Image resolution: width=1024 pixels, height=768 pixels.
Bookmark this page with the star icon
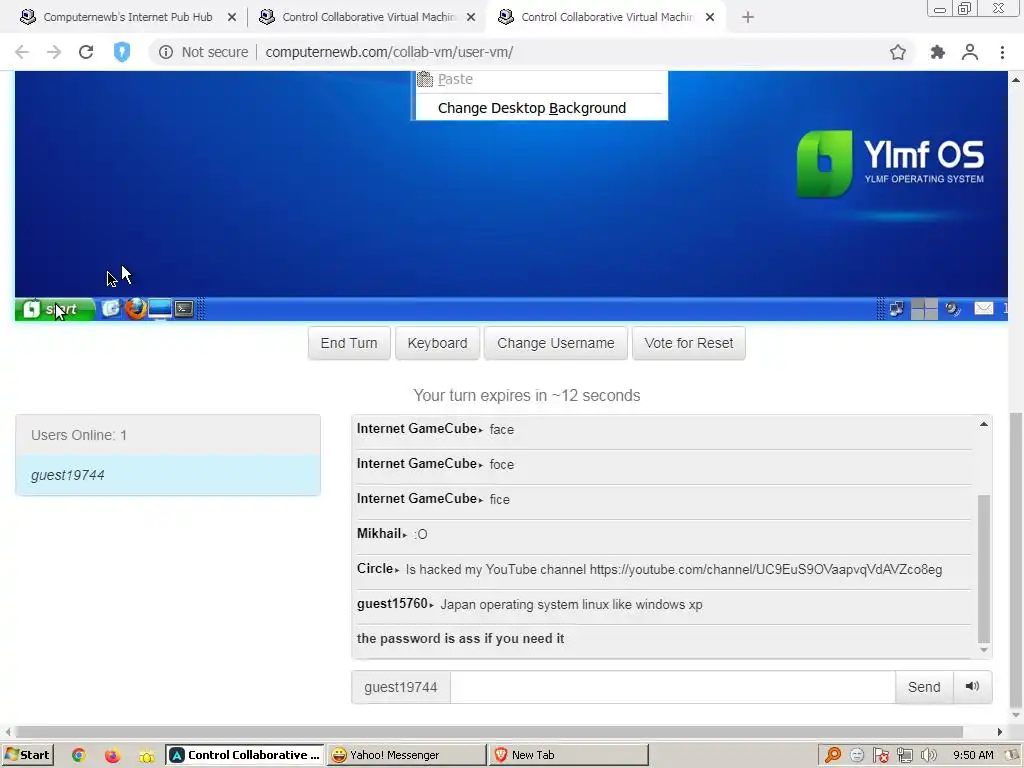click(x=898, y=52)
